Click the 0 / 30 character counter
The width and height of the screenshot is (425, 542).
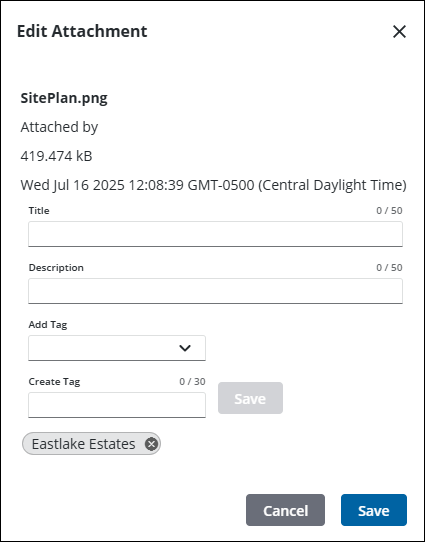pyautogui.click(x=192, y=382)
